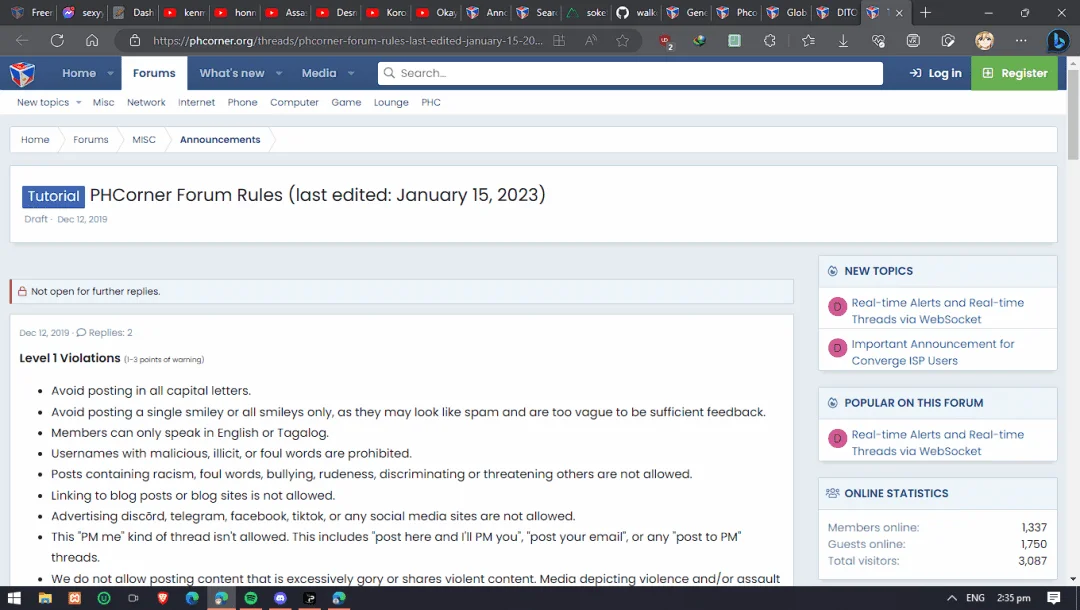The width and height of the screenshot is (1080, 610).
Task: Click the site lock icon in address bar
Action: [x=136, y=41]
